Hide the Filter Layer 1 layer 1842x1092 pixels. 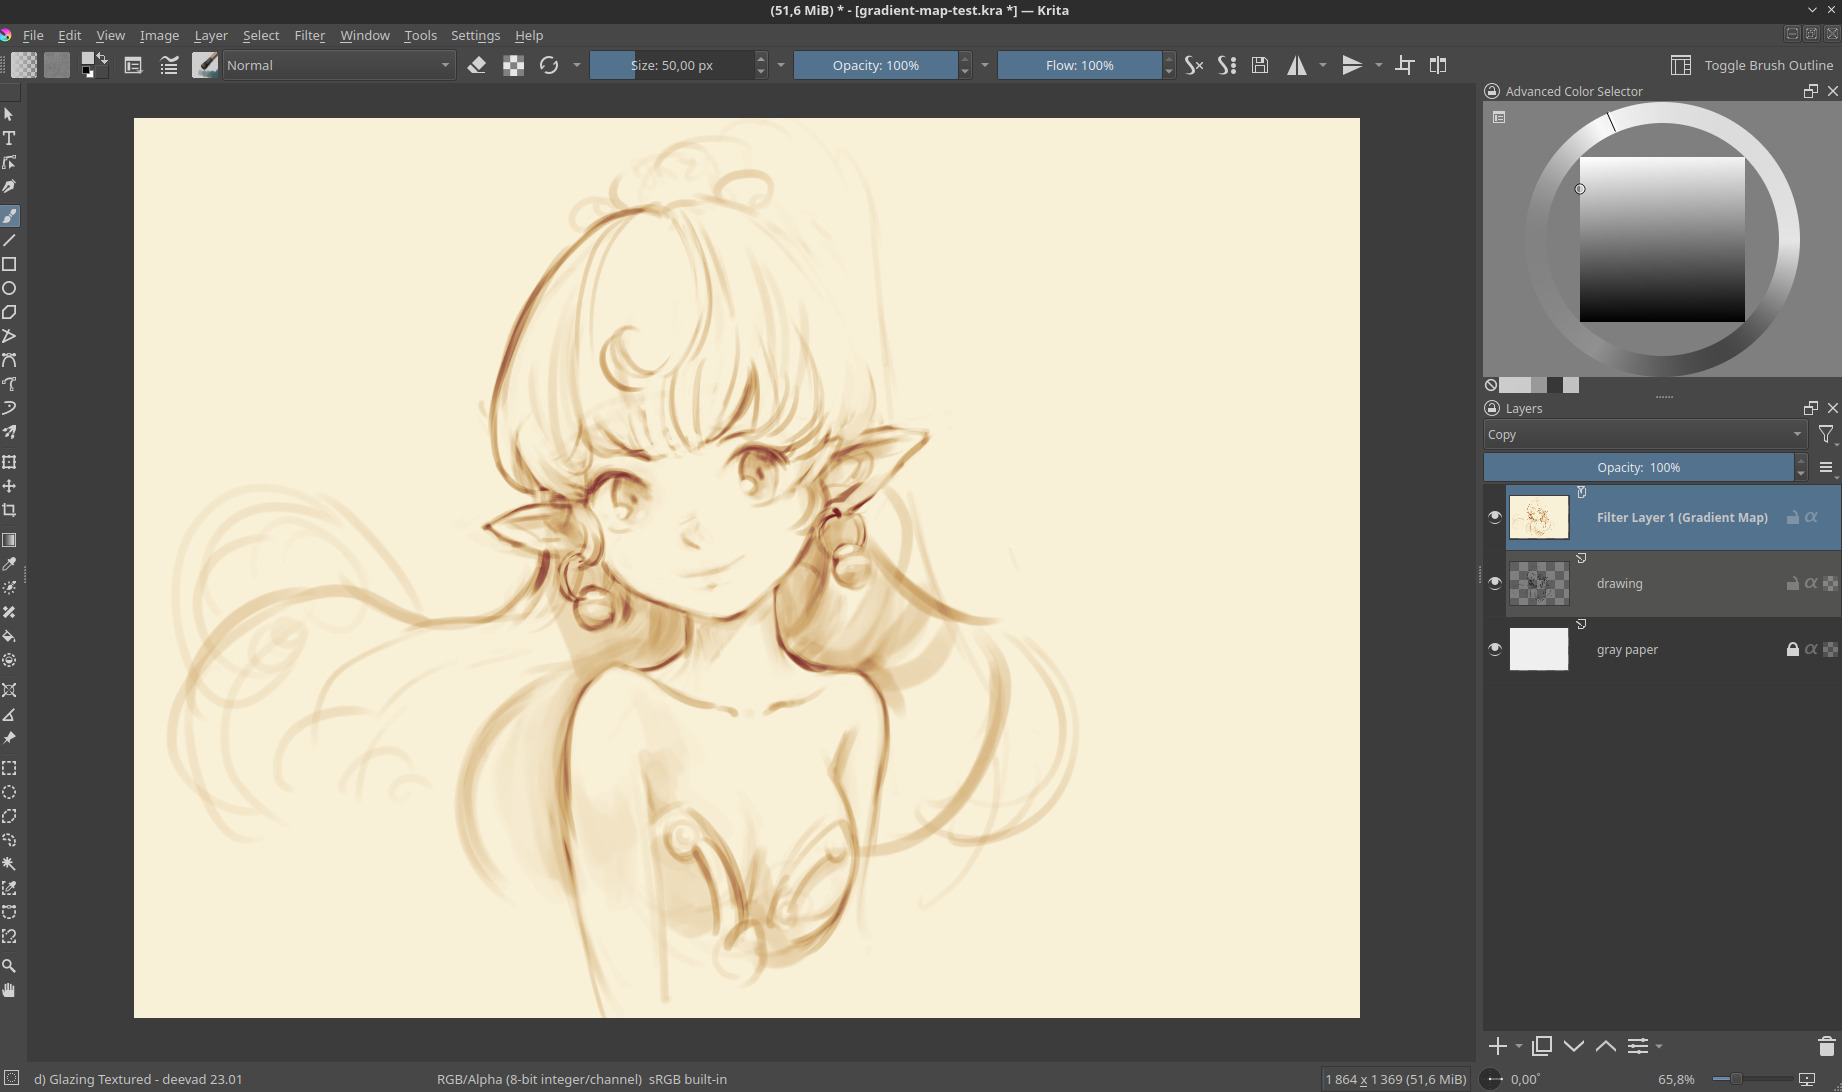coord(1495,517)
